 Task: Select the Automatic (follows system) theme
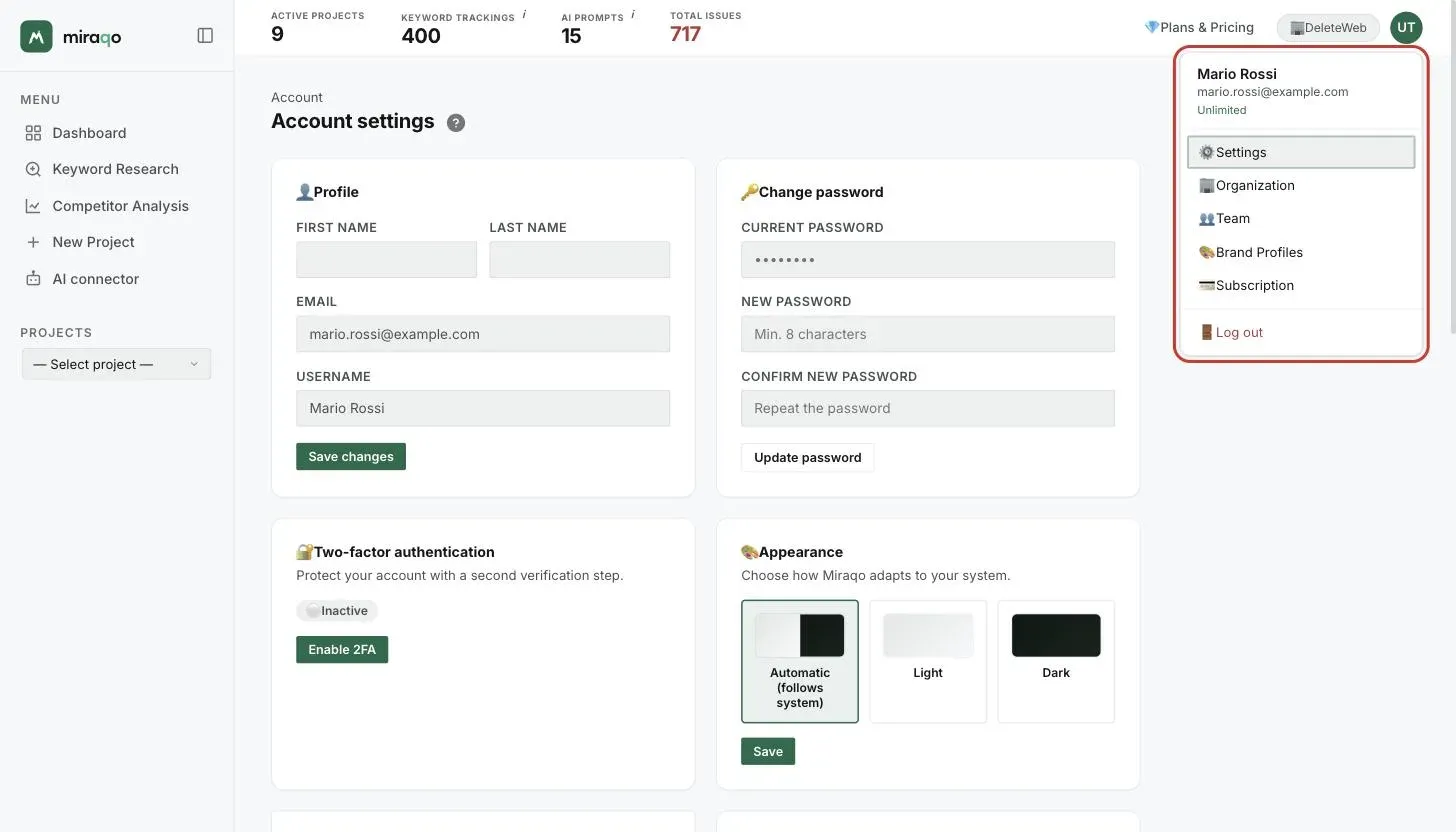click(800, 661)
